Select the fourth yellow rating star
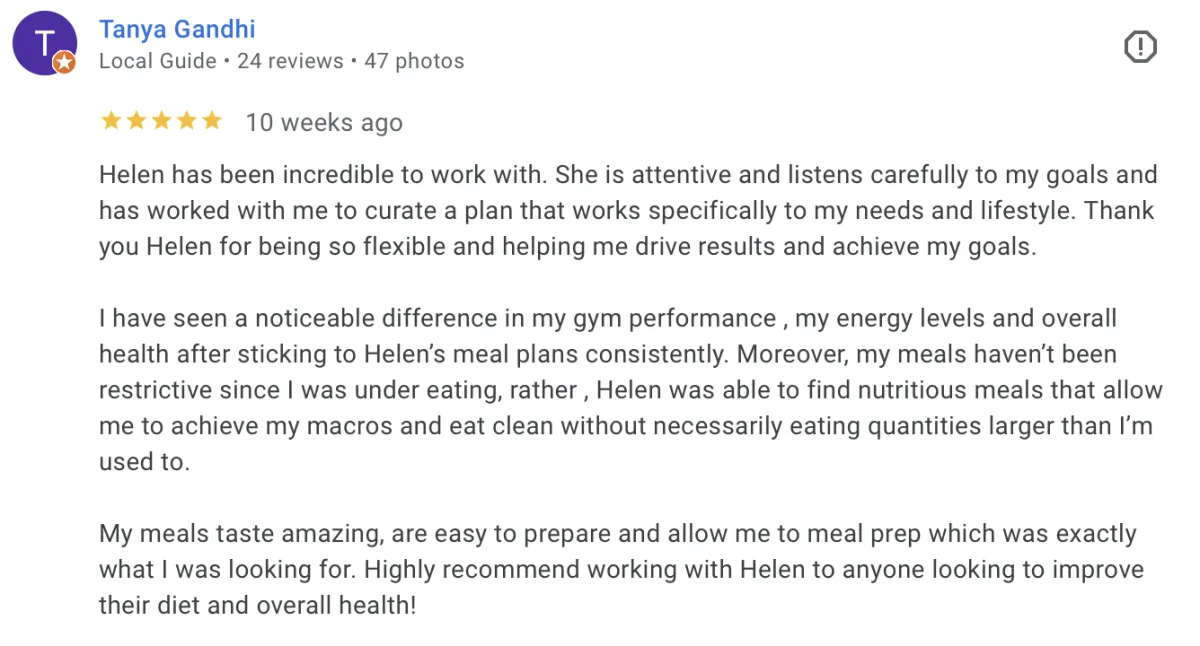The image size is (1200, 646). pyautogui.click(x=185, y=121)
